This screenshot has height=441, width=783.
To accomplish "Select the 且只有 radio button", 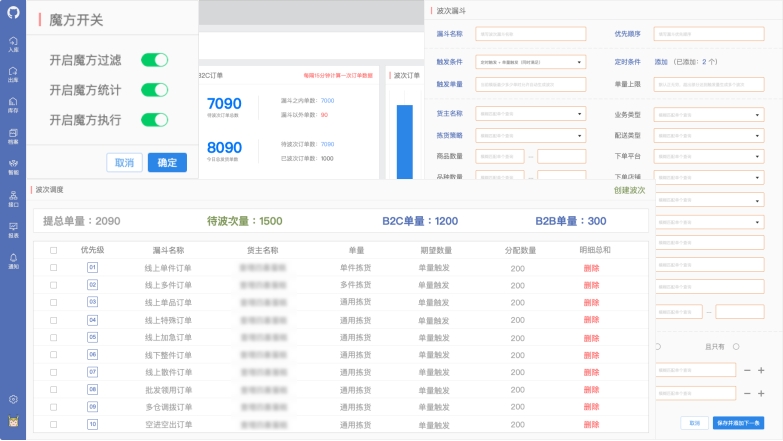I will pos(736,347).
